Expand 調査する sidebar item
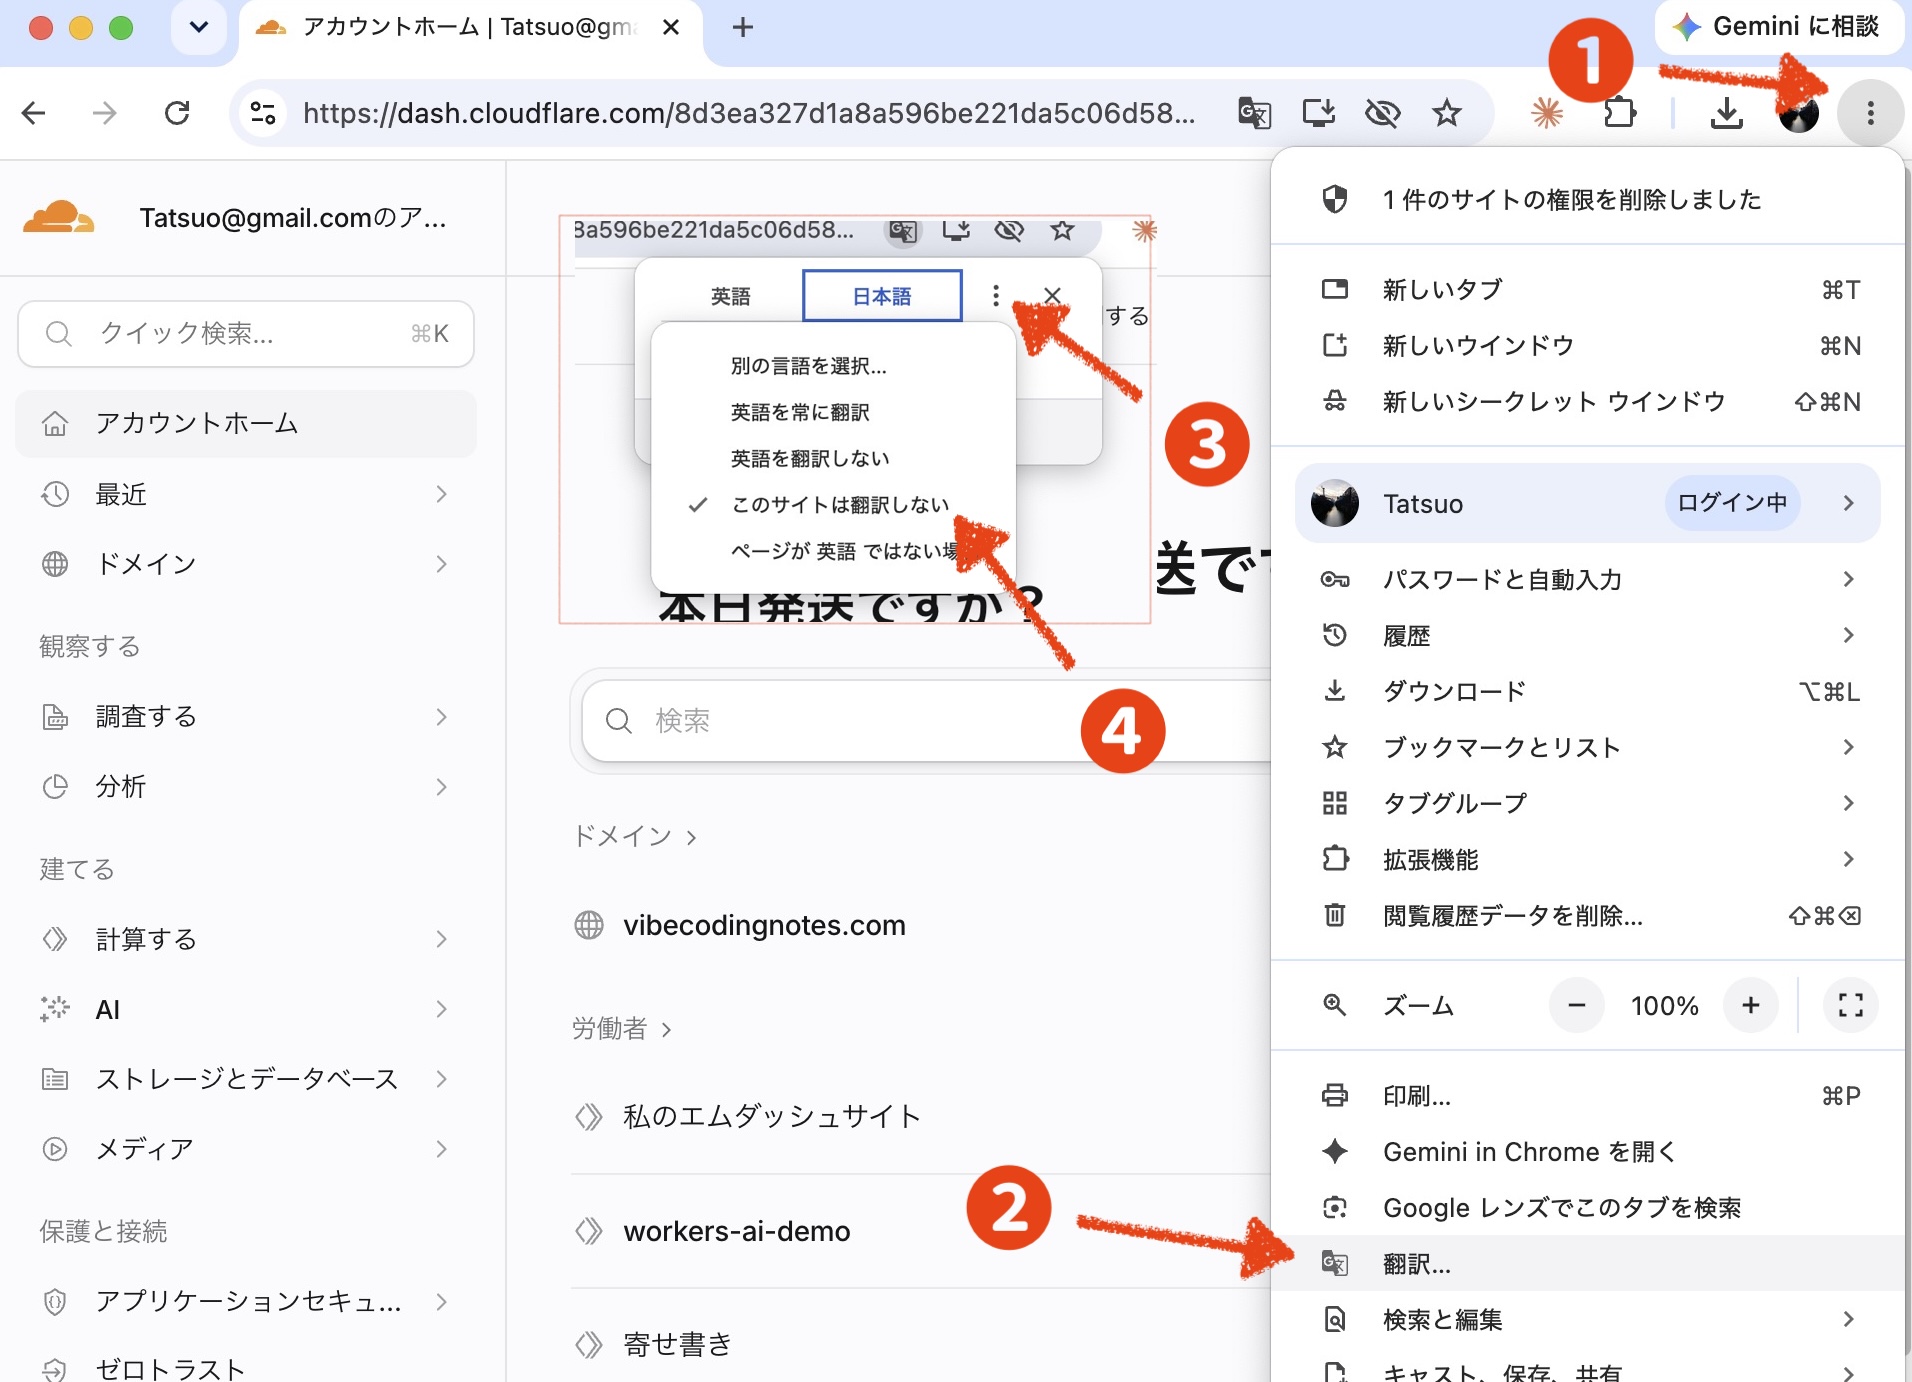The image size is (1912, 1382). click(x=246, y=717)
